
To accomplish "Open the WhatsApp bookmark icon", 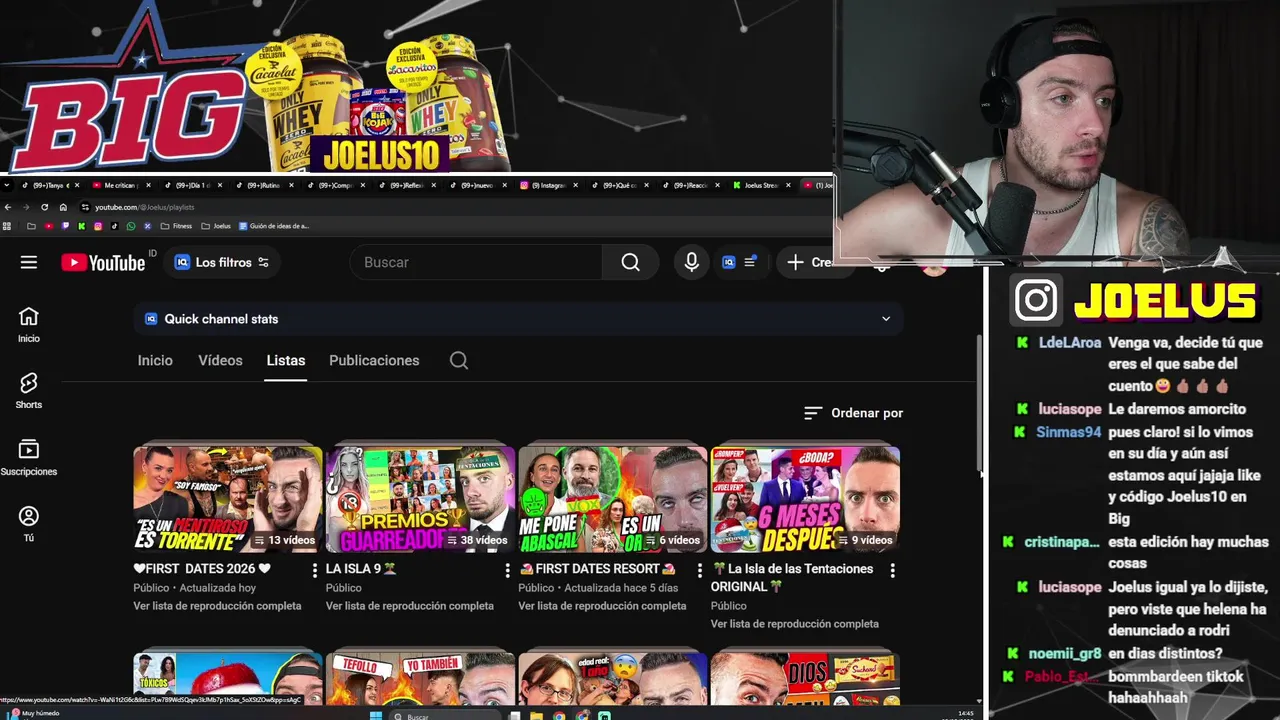I will [131, 226].
